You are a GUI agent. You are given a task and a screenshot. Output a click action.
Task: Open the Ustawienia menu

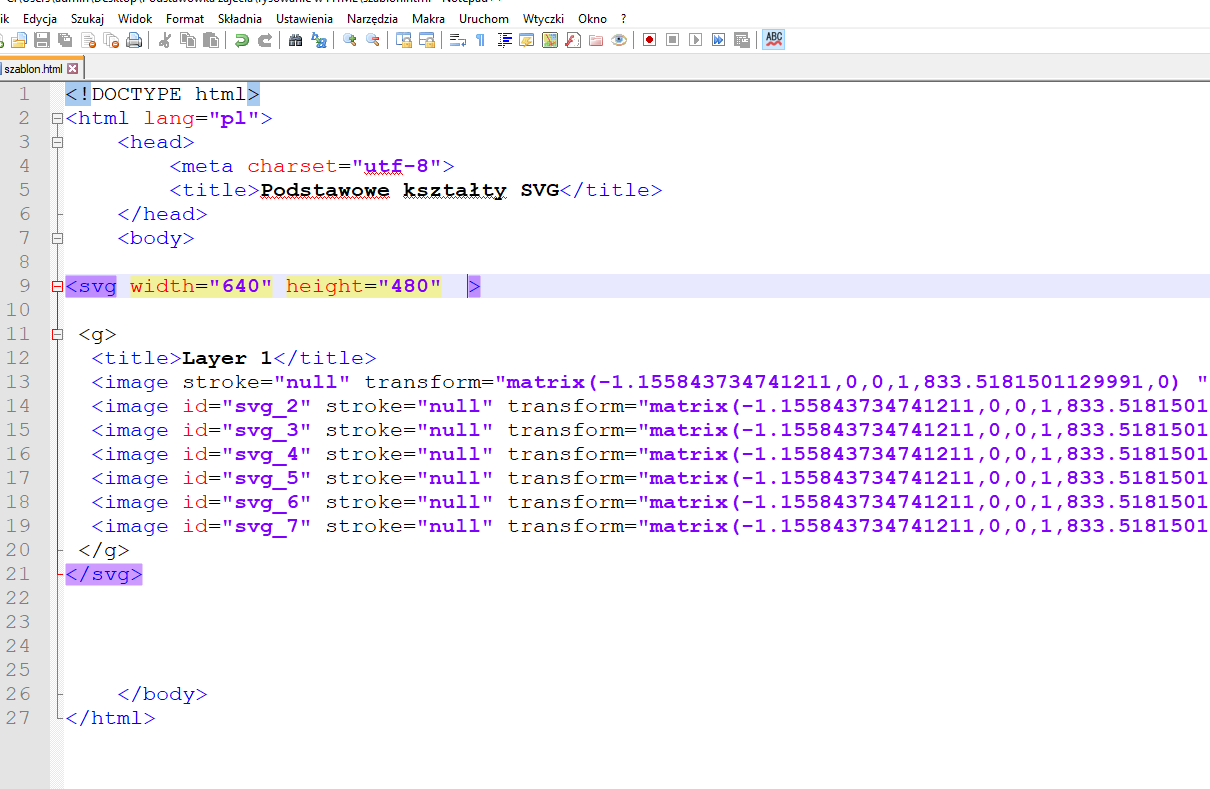pyautogui.click(x=304, y=18)
